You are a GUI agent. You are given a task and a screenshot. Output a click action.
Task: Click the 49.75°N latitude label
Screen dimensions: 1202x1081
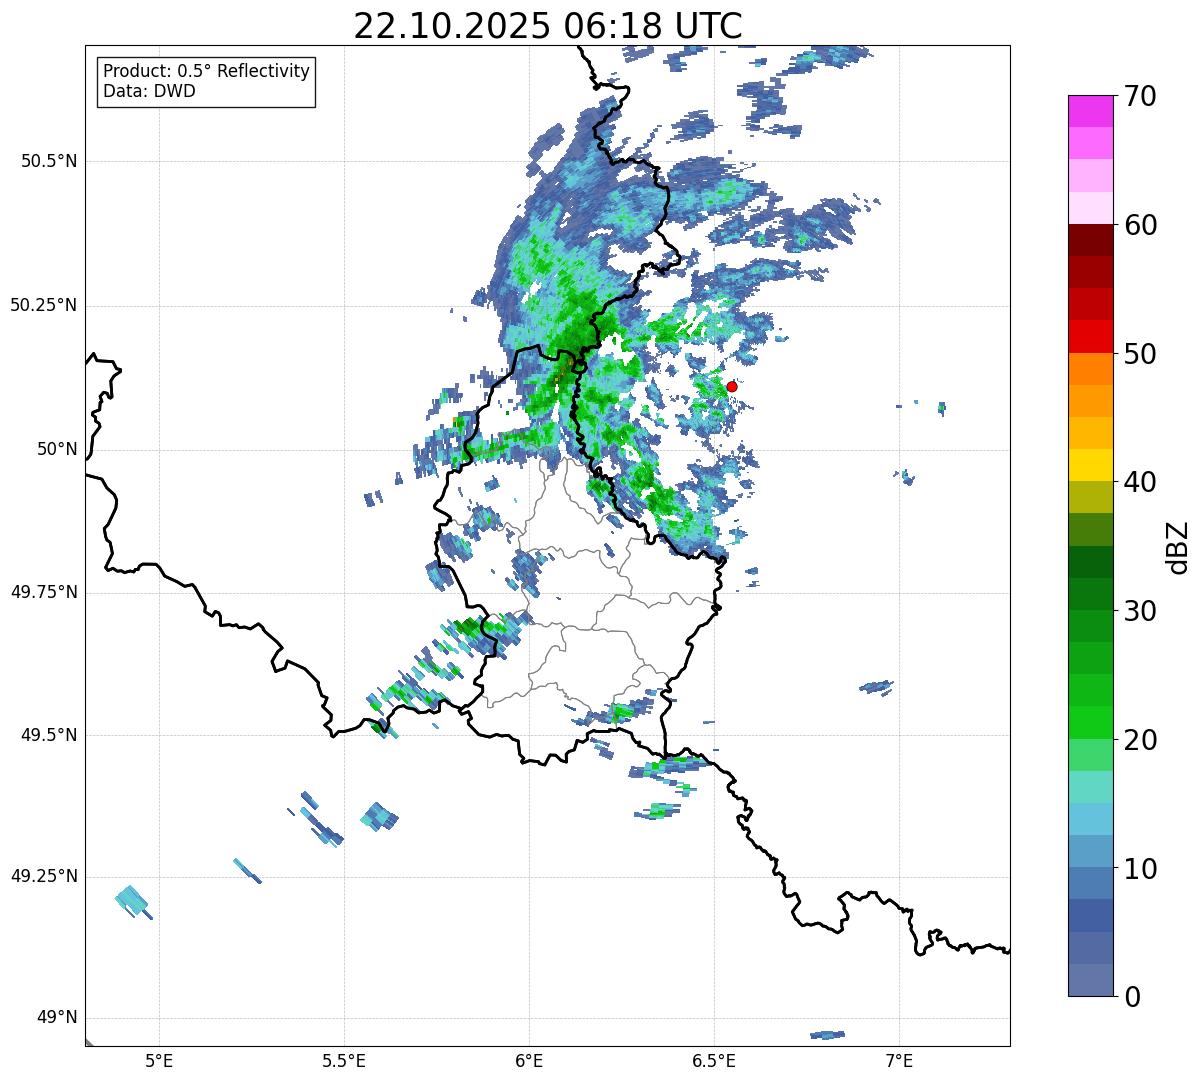coord(44,592)
